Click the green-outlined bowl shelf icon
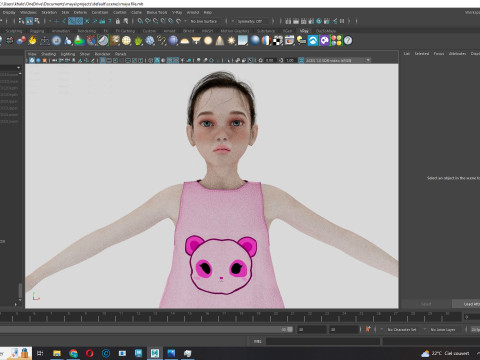480x360 pixels. pyautogui.click(x=103, y=41)
